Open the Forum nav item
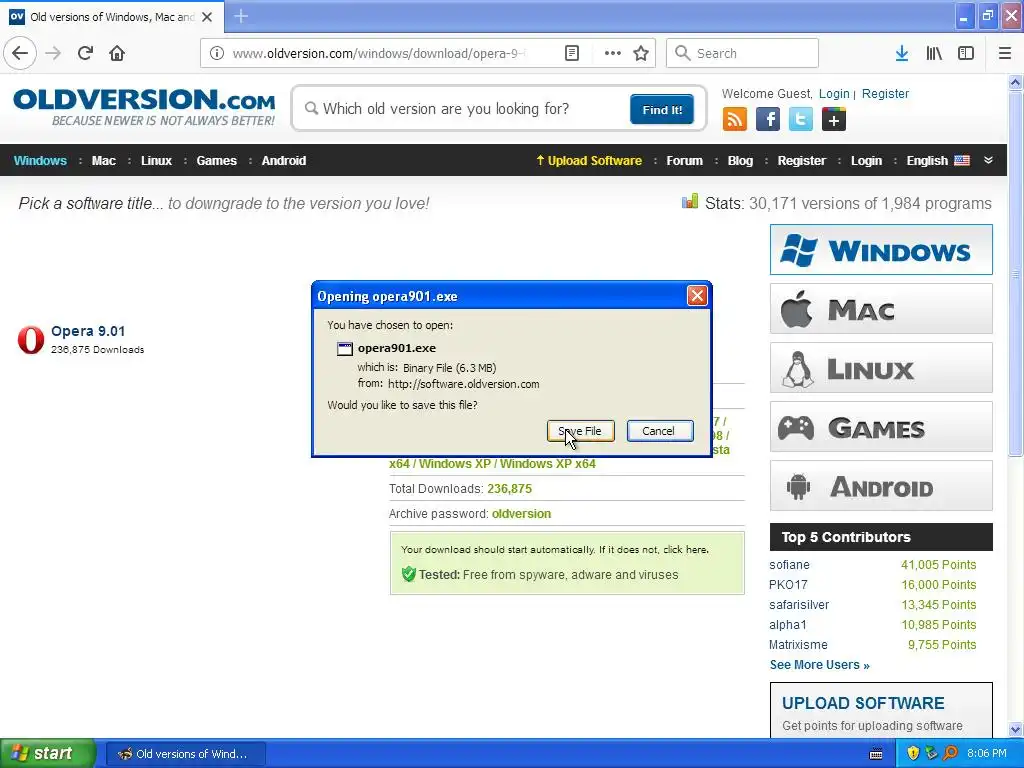 click(684, 161)
